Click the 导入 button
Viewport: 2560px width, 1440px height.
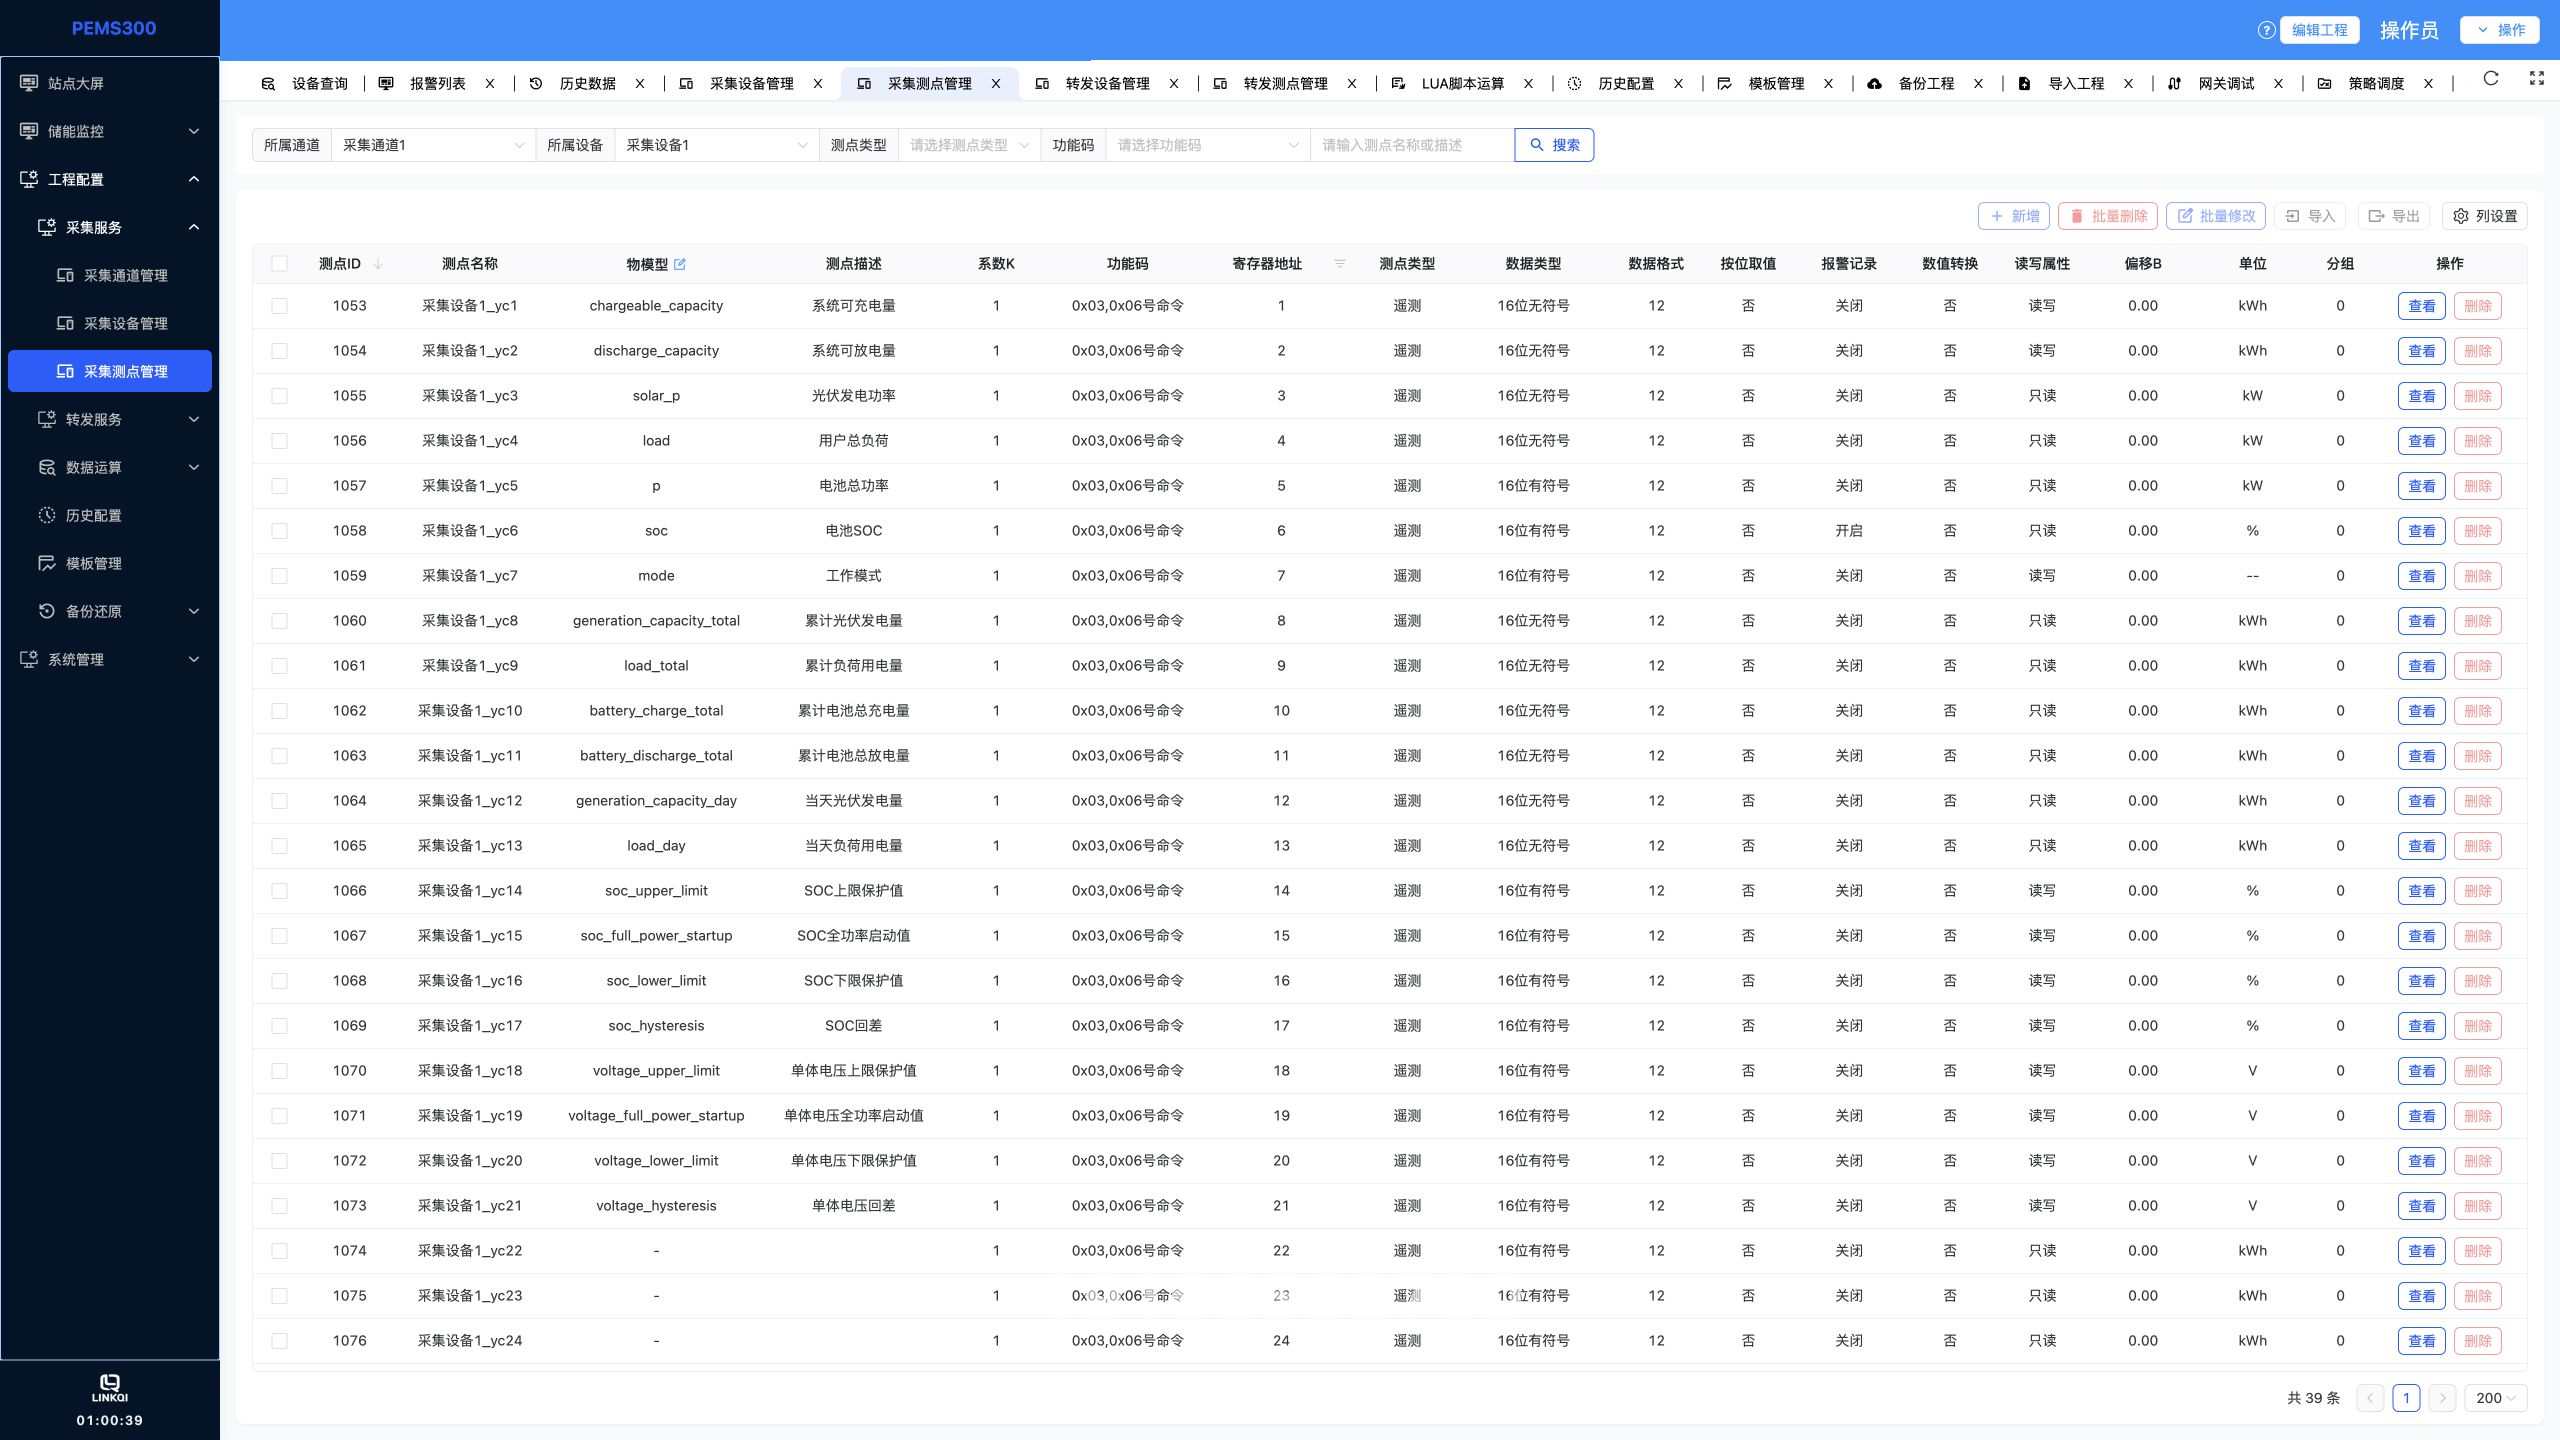tap(2310, 216)
